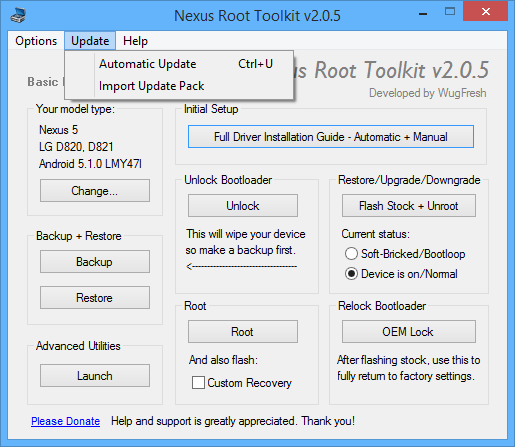
Task: Click the OEM Lock button
Action: (409, 332)
